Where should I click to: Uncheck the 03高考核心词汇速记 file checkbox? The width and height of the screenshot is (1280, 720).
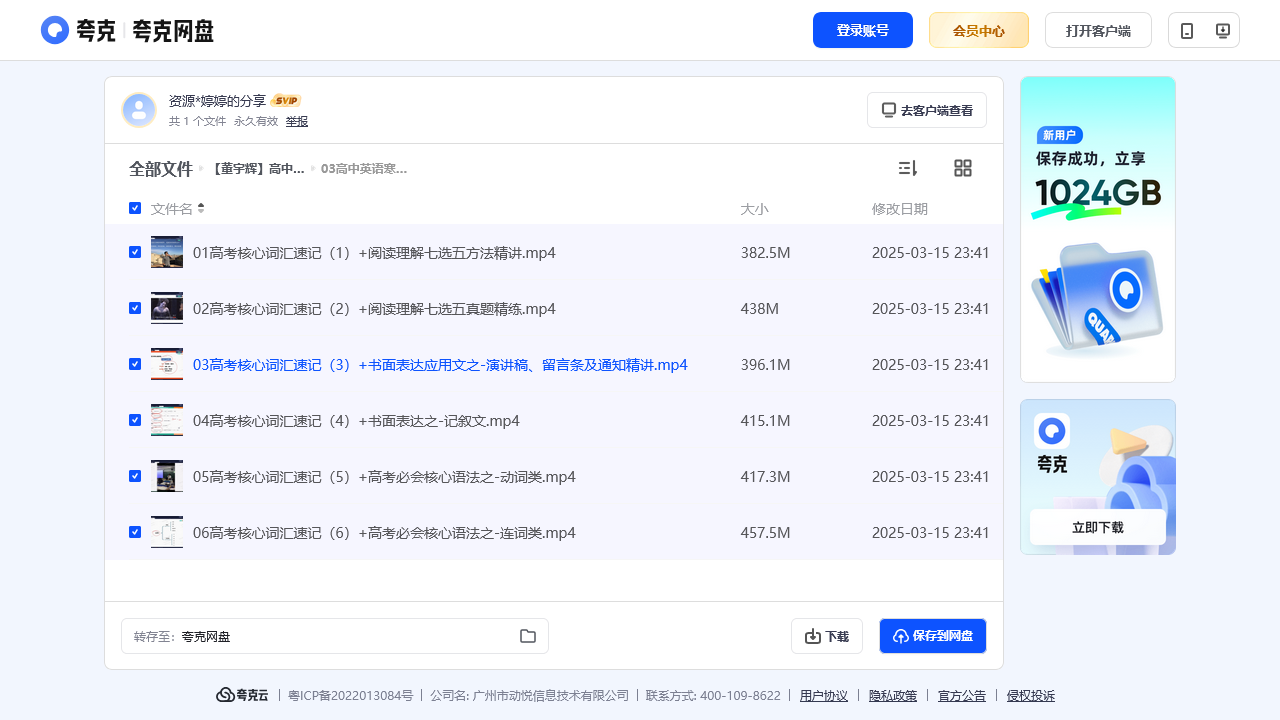[x=135, y=364]
